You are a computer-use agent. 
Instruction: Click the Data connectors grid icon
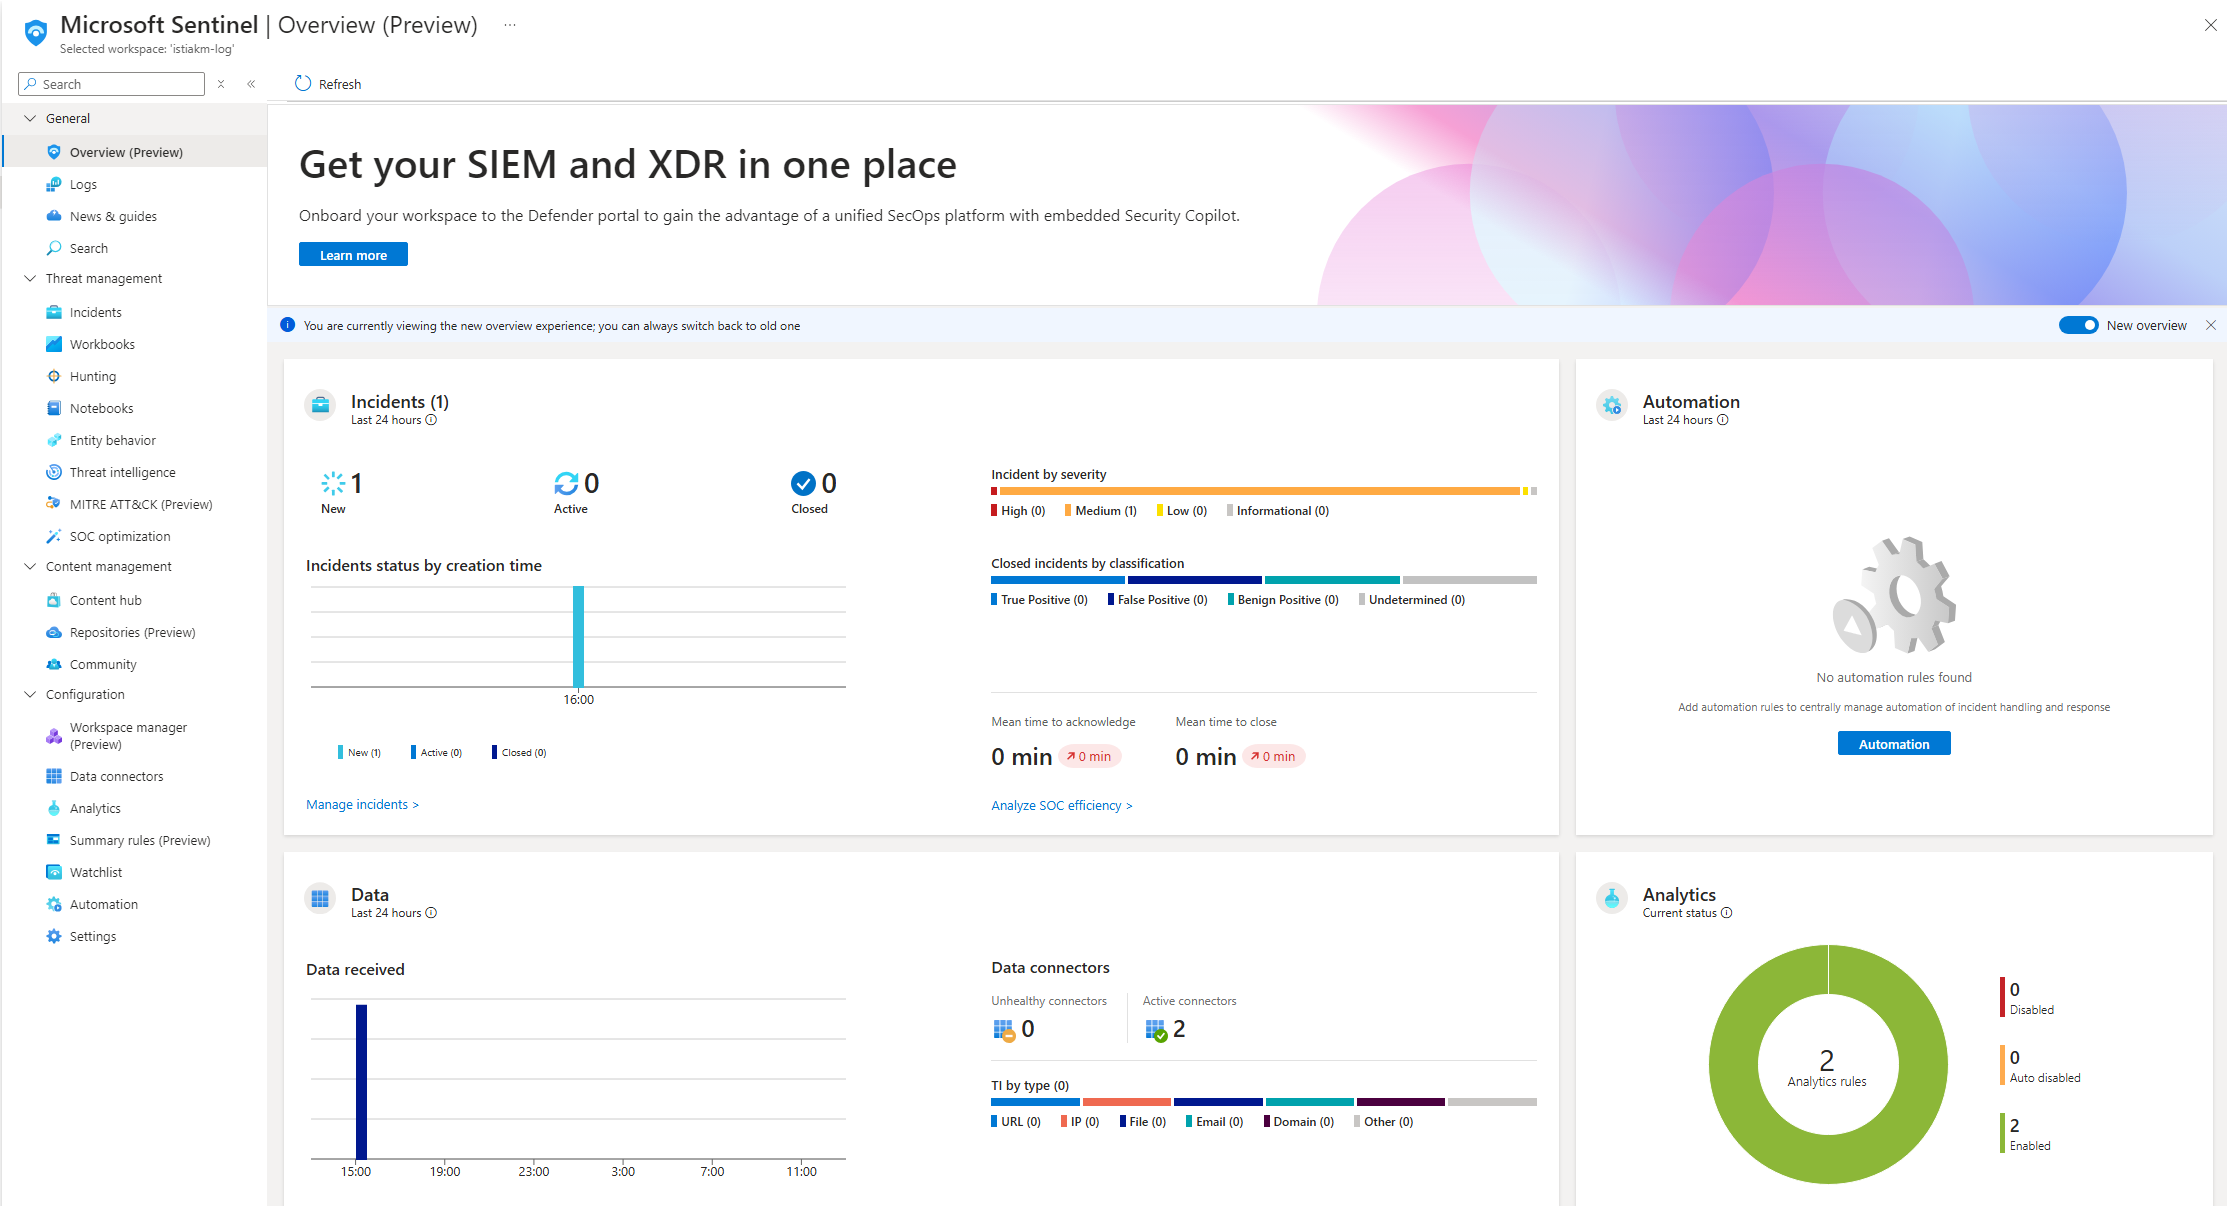(54, 776)
